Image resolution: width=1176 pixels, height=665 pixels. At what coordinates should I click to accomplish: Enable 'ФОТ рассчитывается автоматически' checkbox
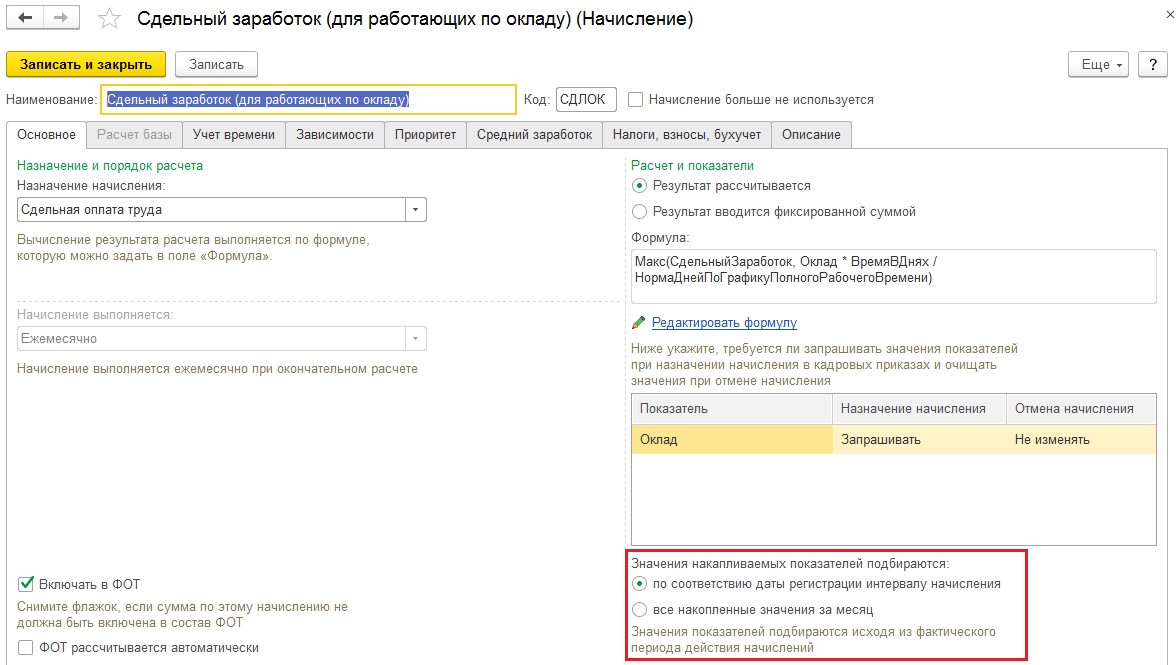pyautogui.click(x=26, y=648)
